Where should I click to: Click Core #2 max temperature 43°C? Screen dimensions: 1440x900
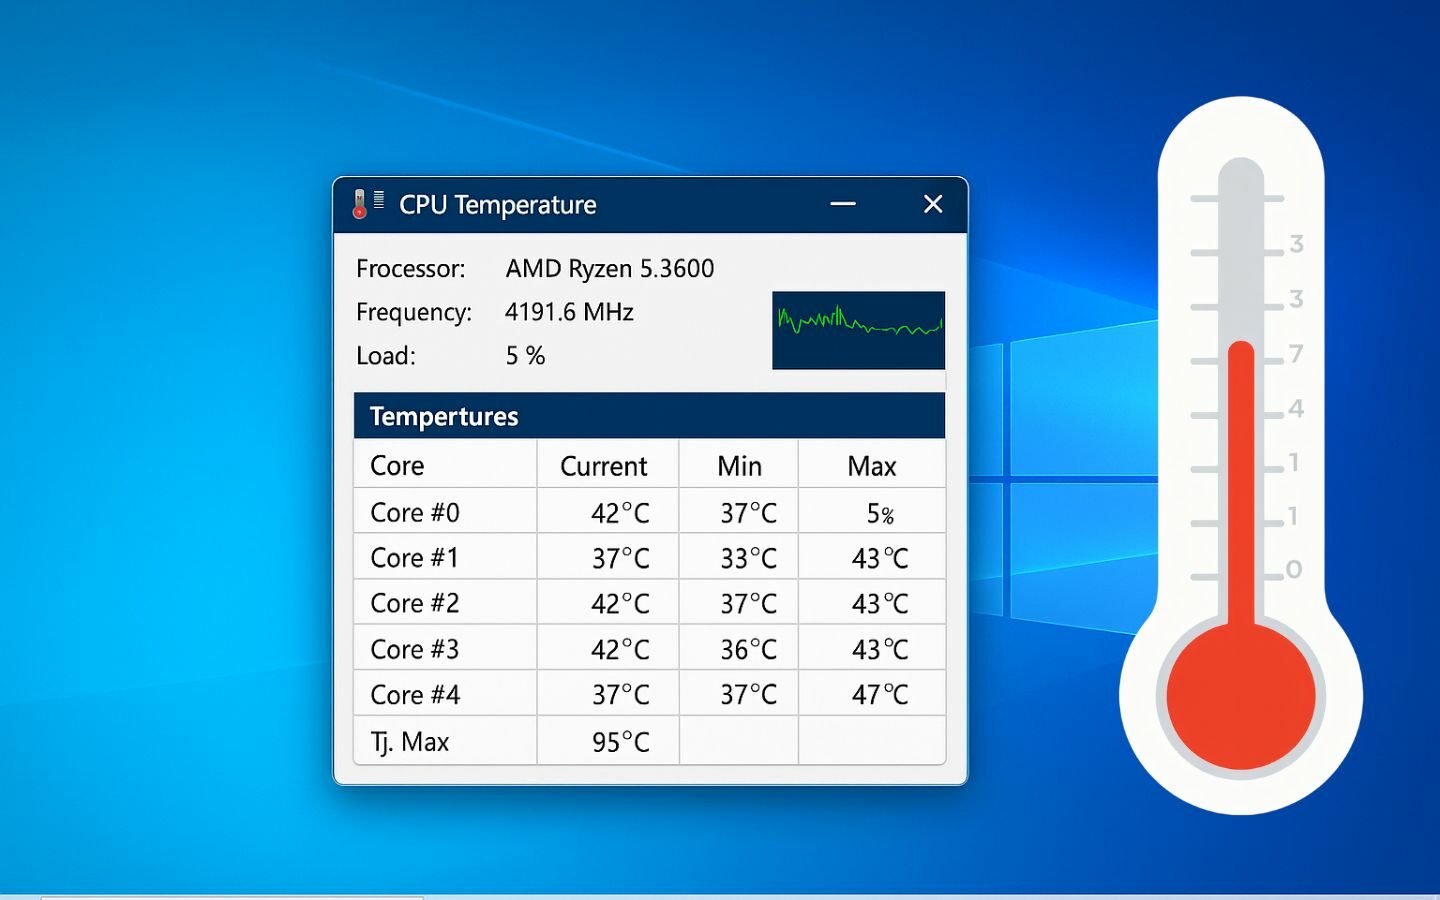[x=880, y=604]
